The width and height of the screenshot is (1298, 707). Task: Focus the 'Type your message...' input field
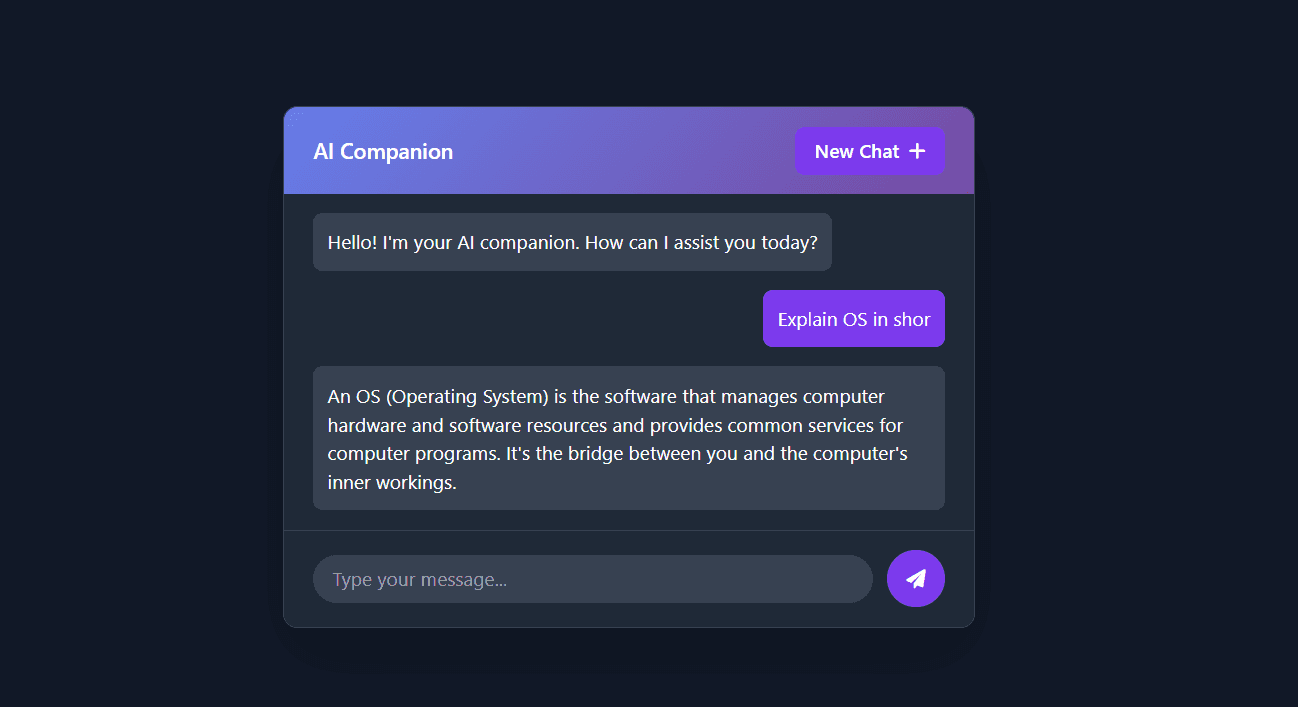click(592, 578)
